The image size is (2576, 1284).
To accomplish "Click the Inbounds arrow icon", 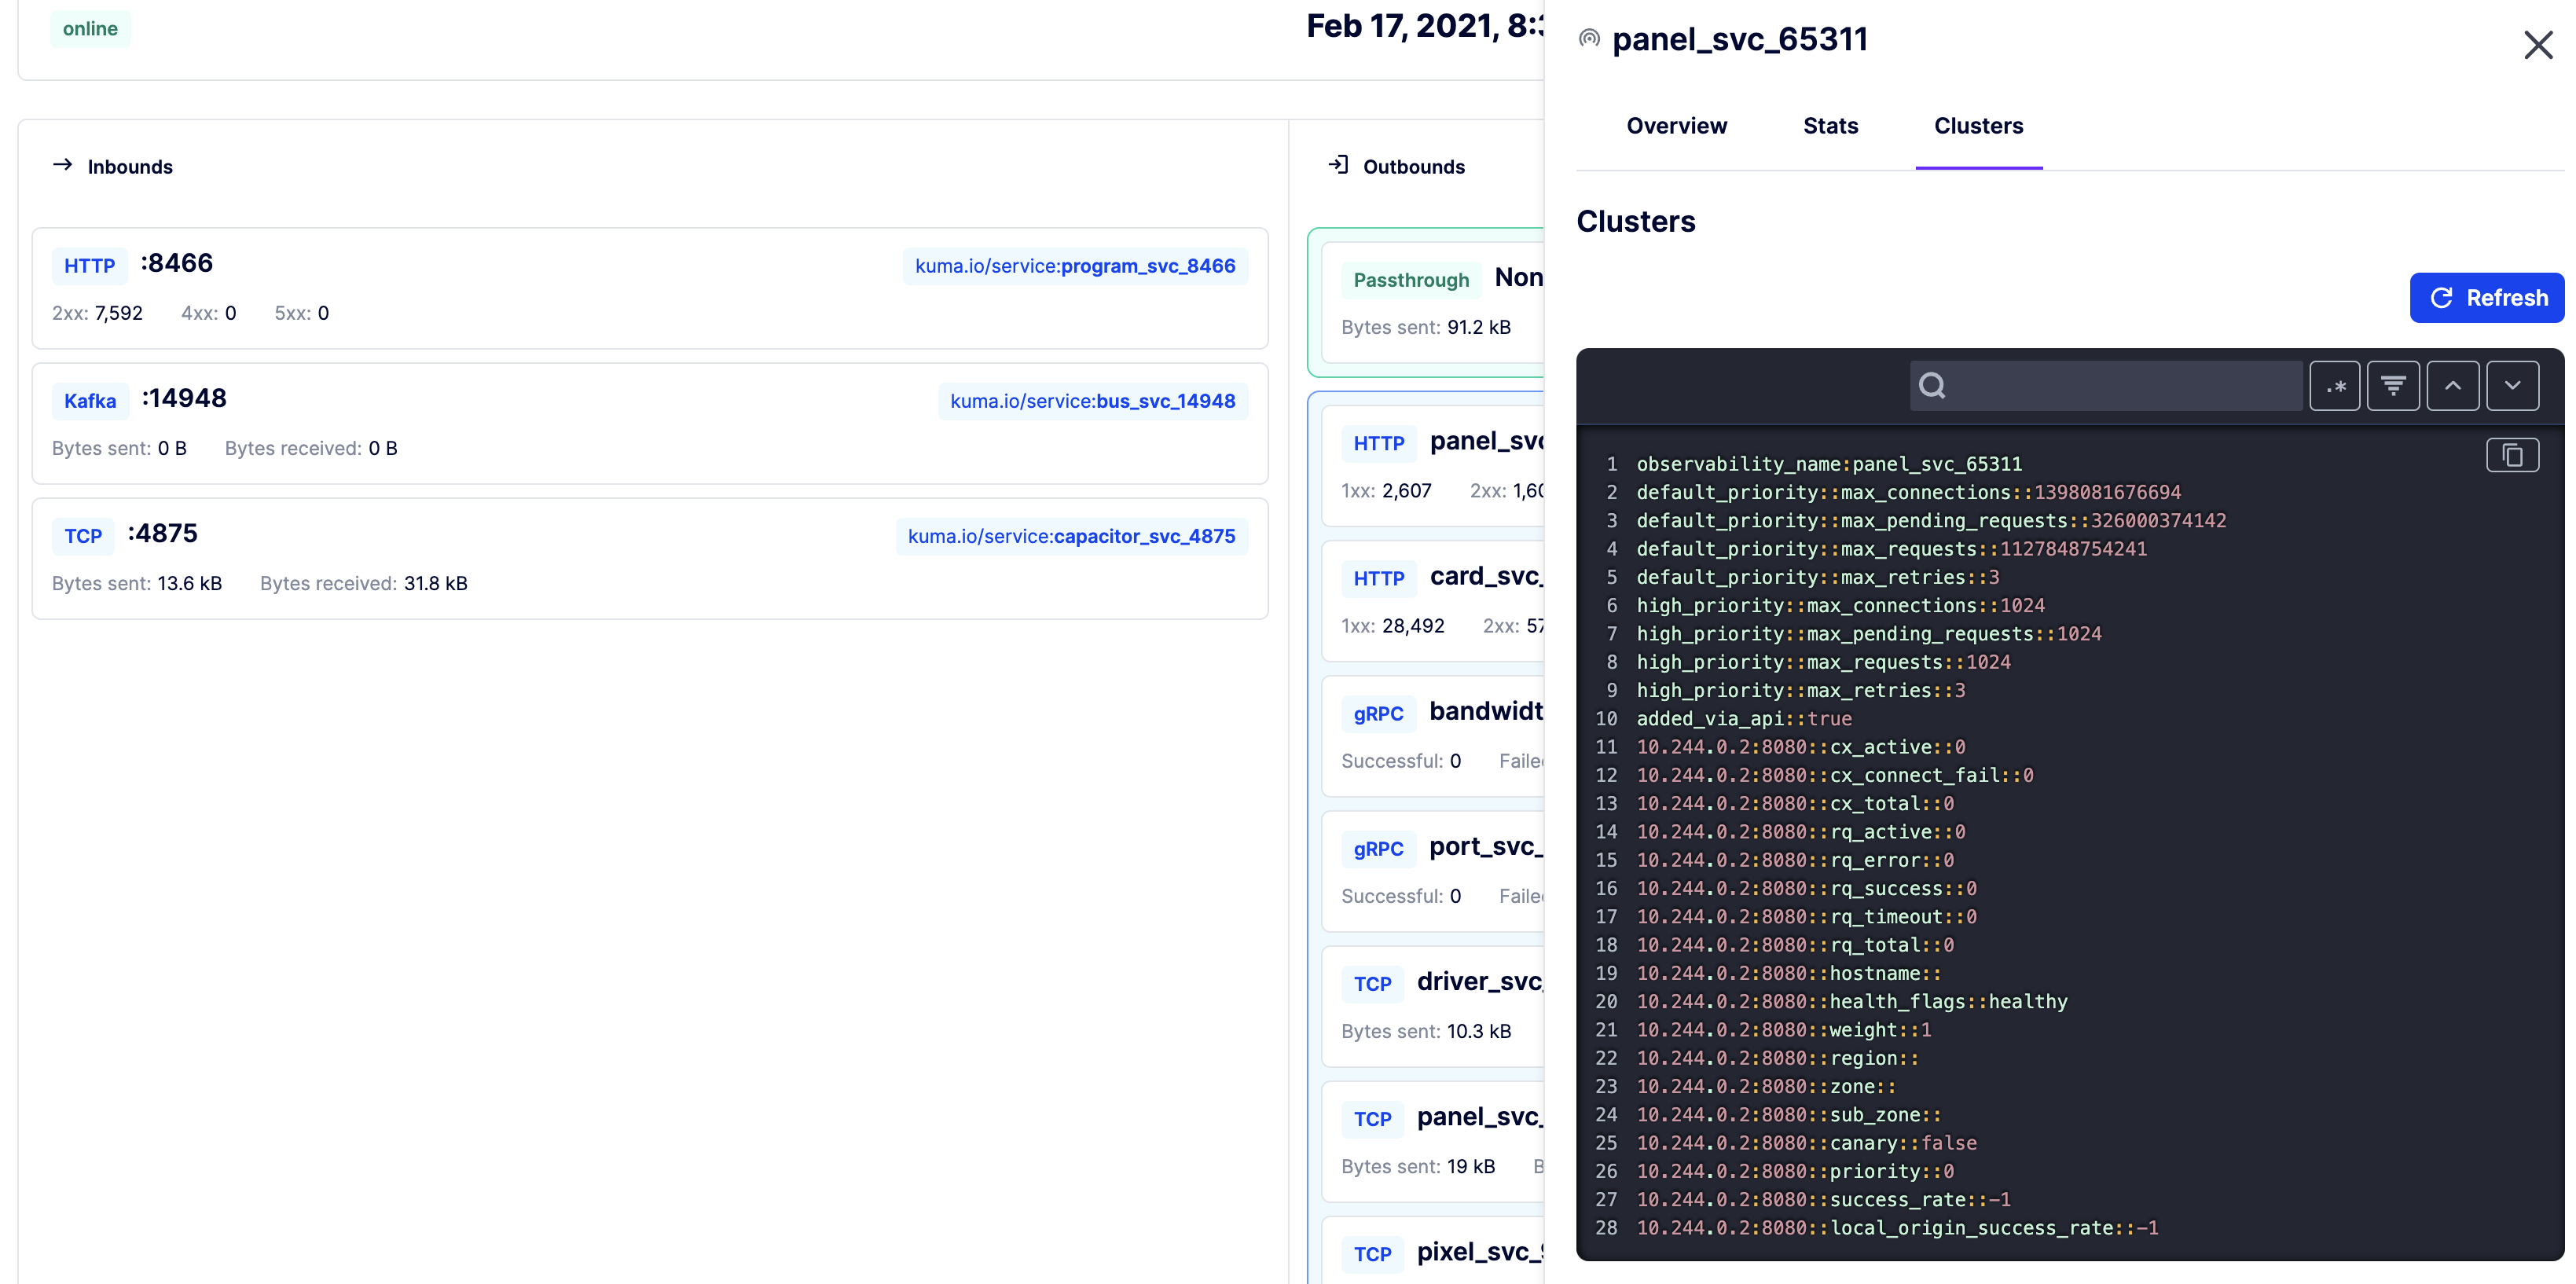I will (x=62, y=166).
